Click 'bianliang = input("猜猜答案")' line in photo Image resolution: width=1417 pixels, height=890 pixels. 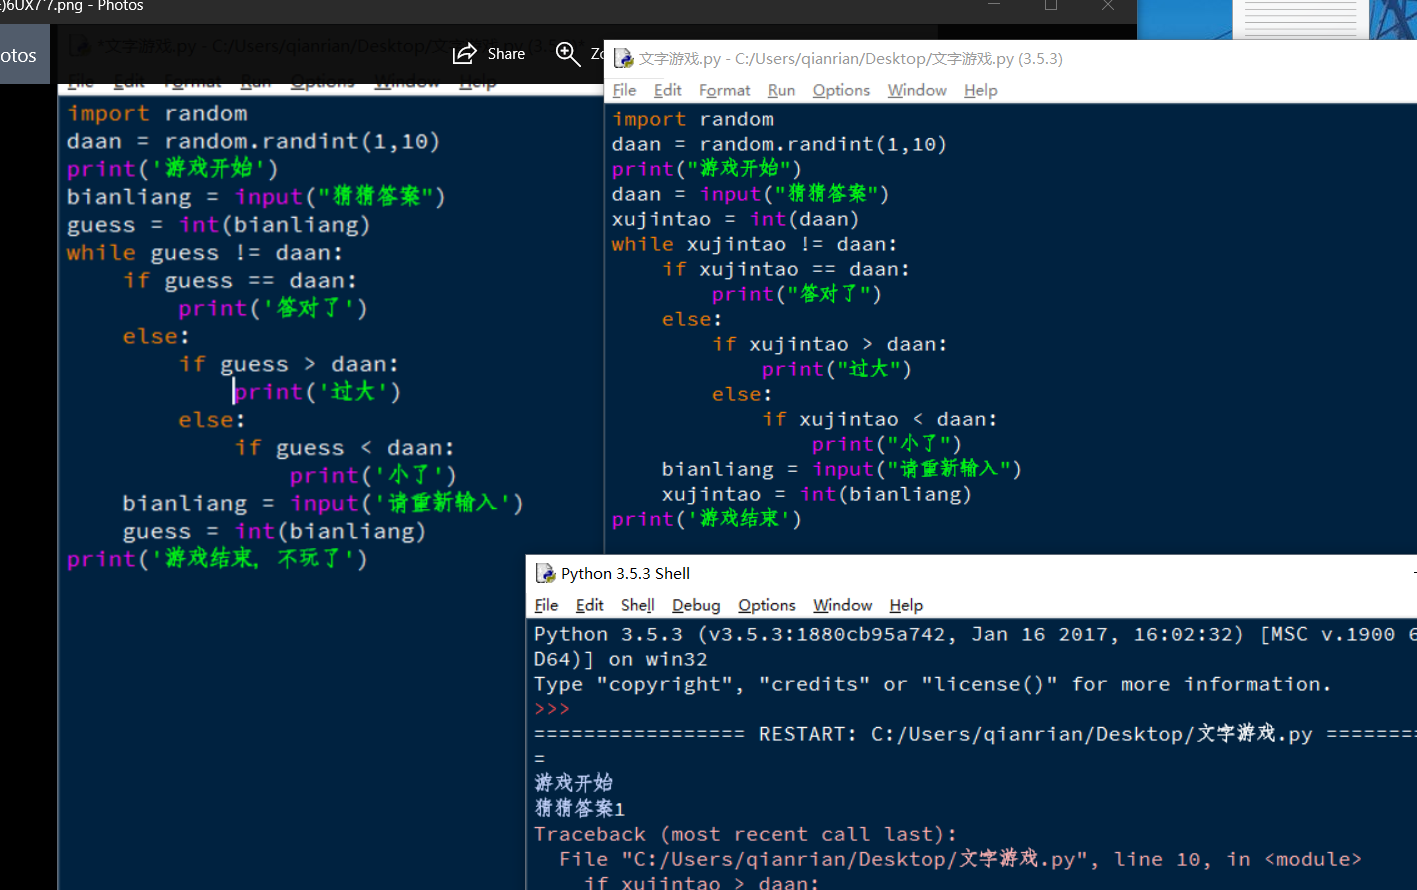point(256,197)
